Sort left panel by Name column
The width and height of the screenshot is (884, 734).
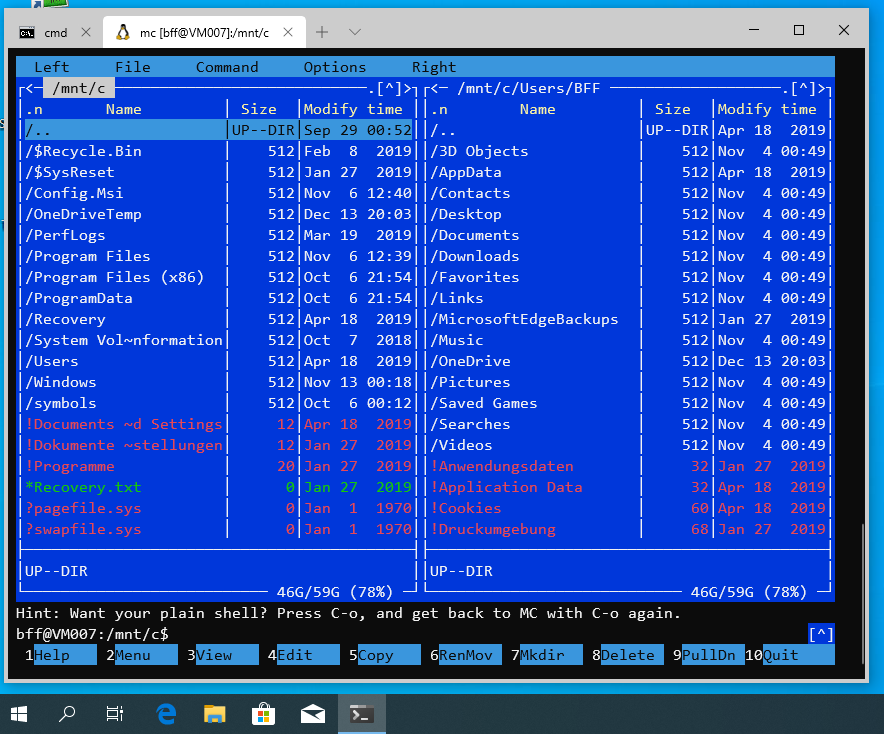coord(123,109)
